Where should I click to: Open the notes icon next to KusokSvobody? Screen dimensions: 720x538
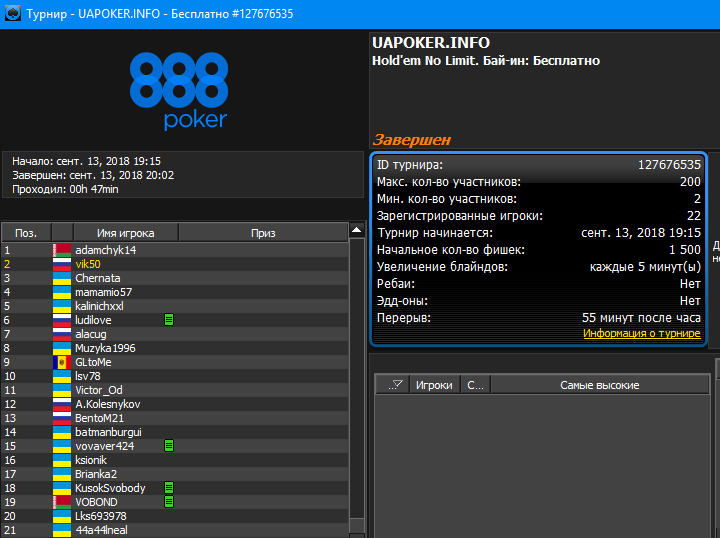point(169,488)
